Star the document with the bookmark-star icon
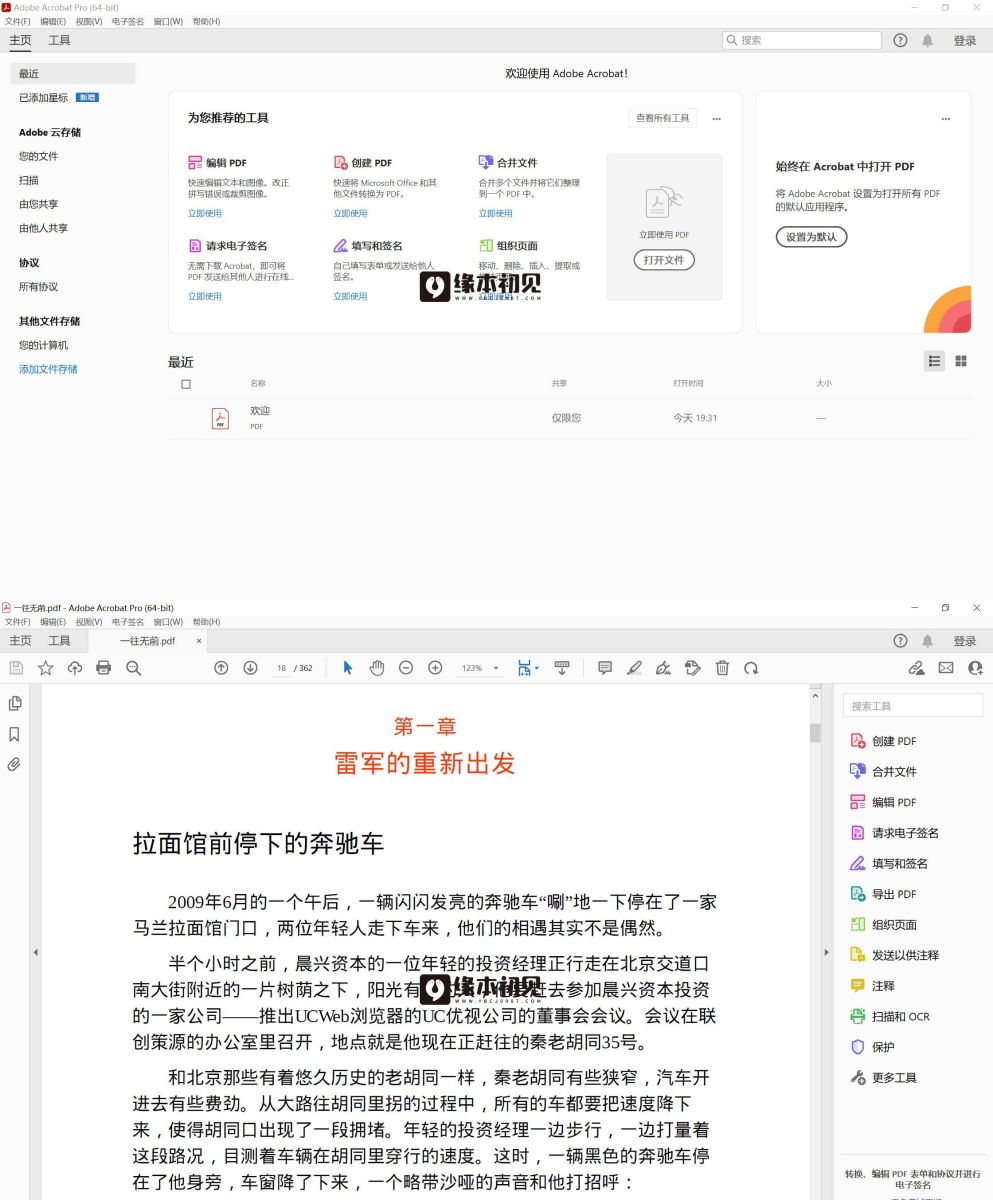The height and width of the screenshot is (1200, 993). pos(45,668)
